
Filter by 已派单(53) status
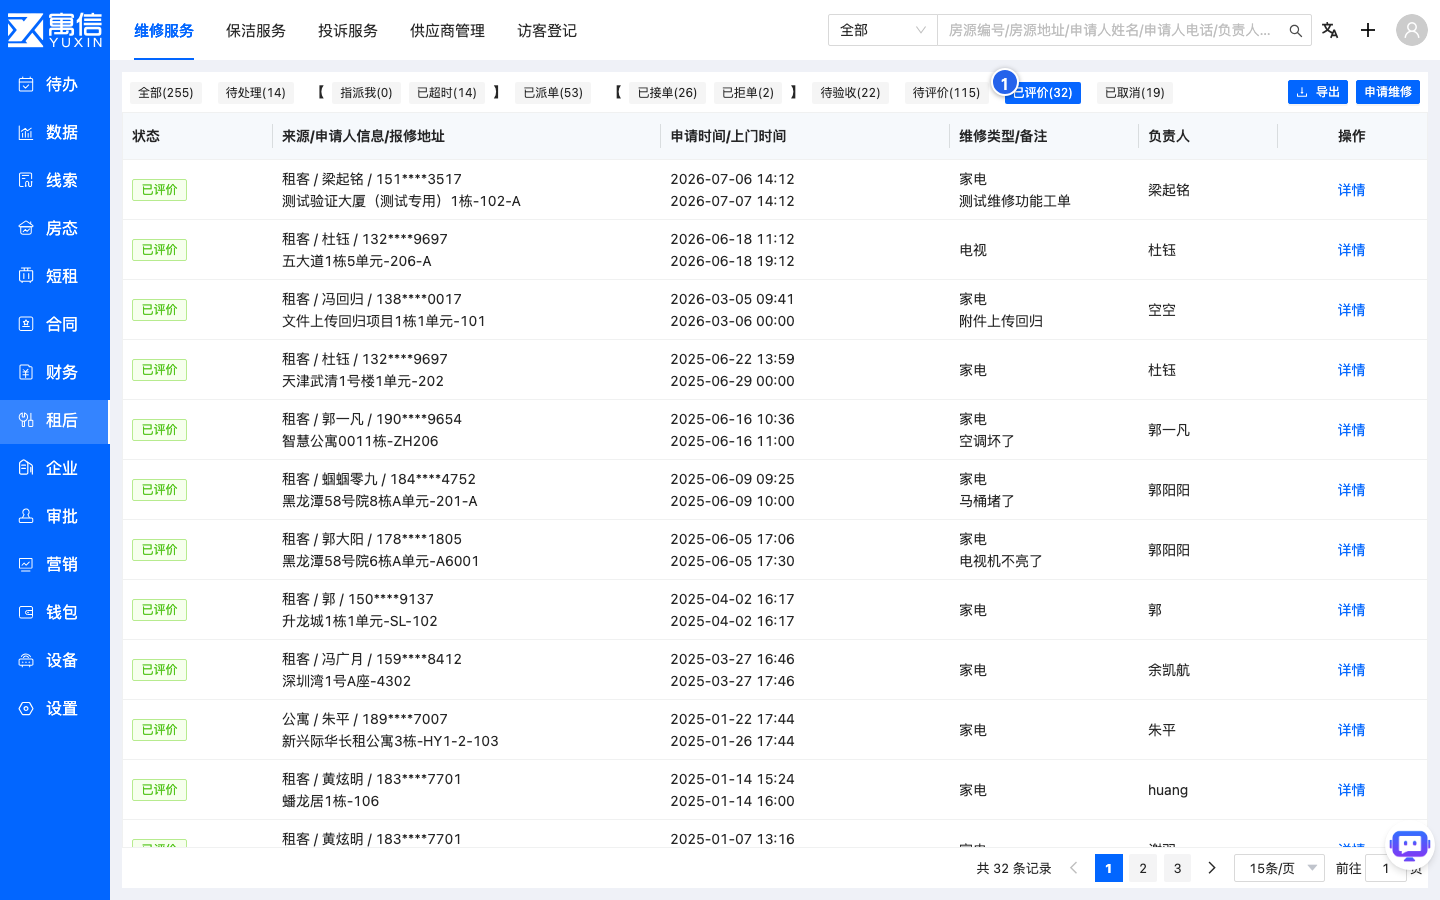(x=553, y=93)
